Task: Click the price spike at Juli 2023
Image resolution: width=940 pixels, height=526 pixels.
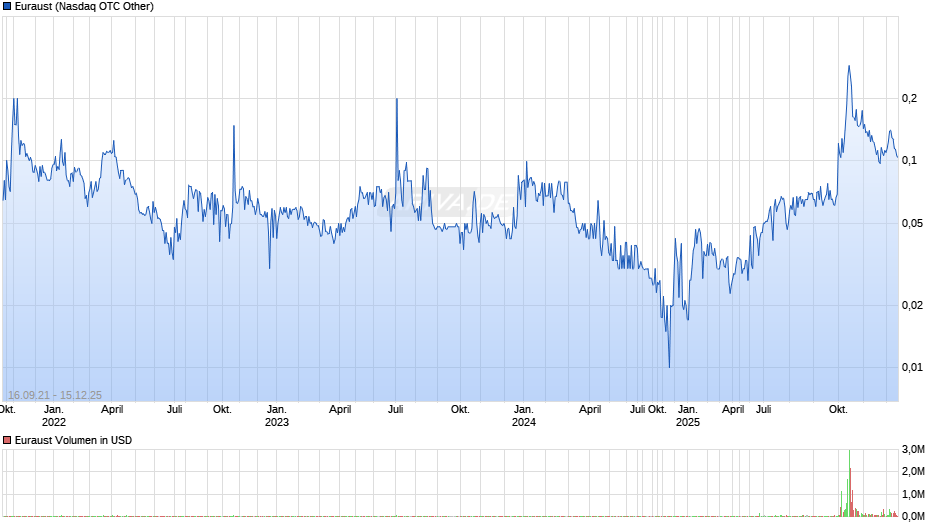Action: pyautogui.click(x=397, y=100)
